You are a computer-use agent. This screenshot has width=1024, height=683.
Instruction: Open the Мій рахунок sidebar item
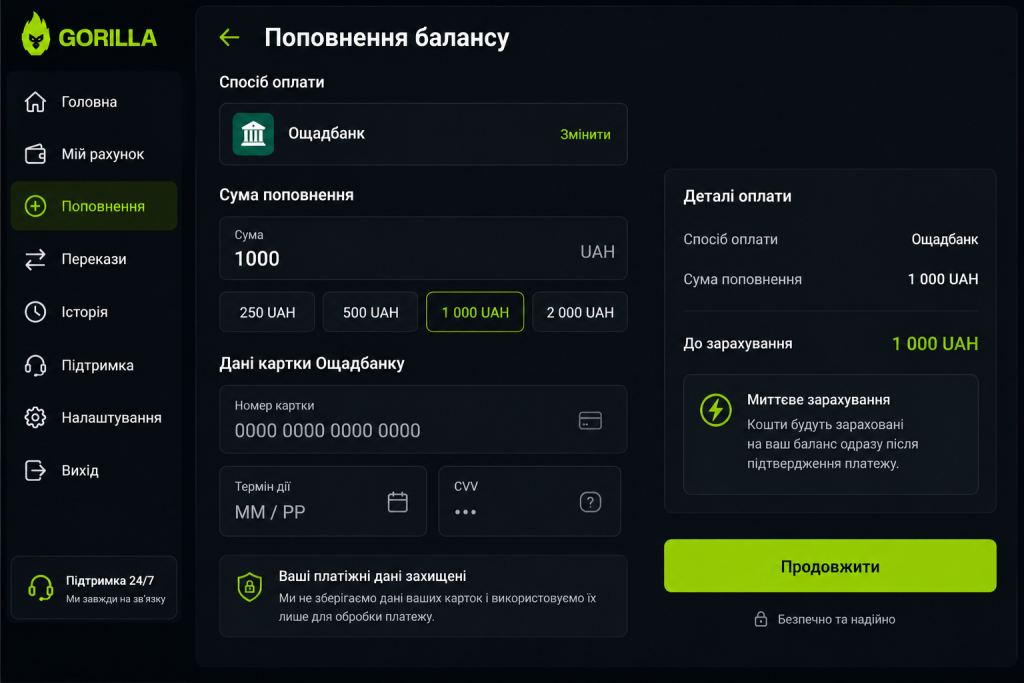click(94, 154)
